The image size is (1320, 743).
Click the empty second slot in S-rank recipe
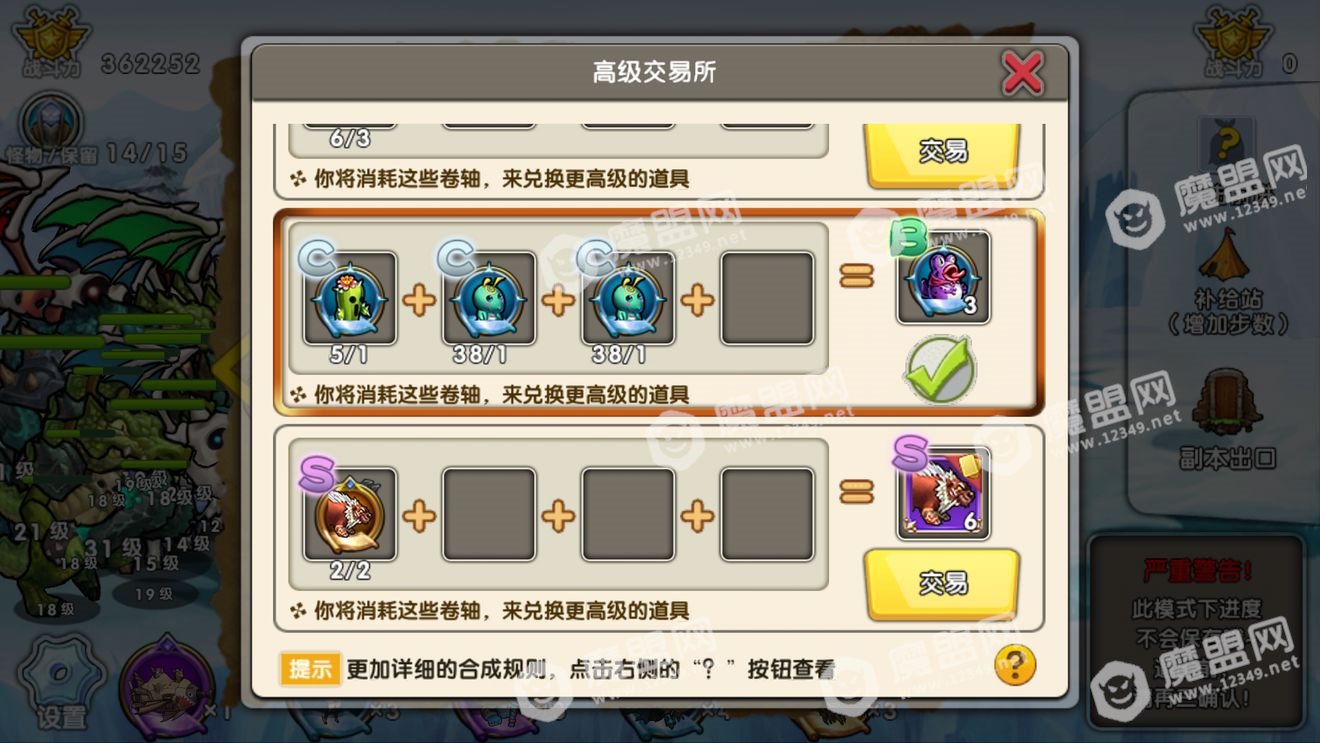click(489, 514)
